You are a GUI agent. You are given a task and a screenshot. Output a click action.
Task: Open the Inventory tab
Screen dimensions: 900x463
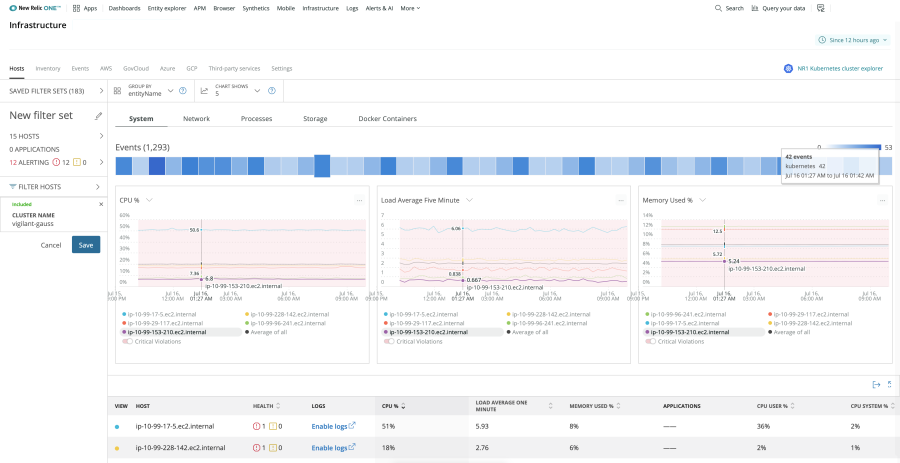pyautogui.click(x=48, y=69)
